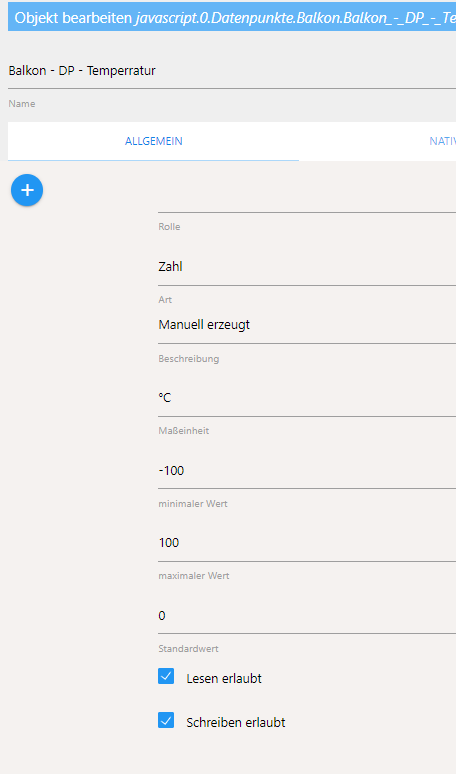Click the Standardwert field showing 0
The height and width of the screenshot is (774, 456).
307,616
